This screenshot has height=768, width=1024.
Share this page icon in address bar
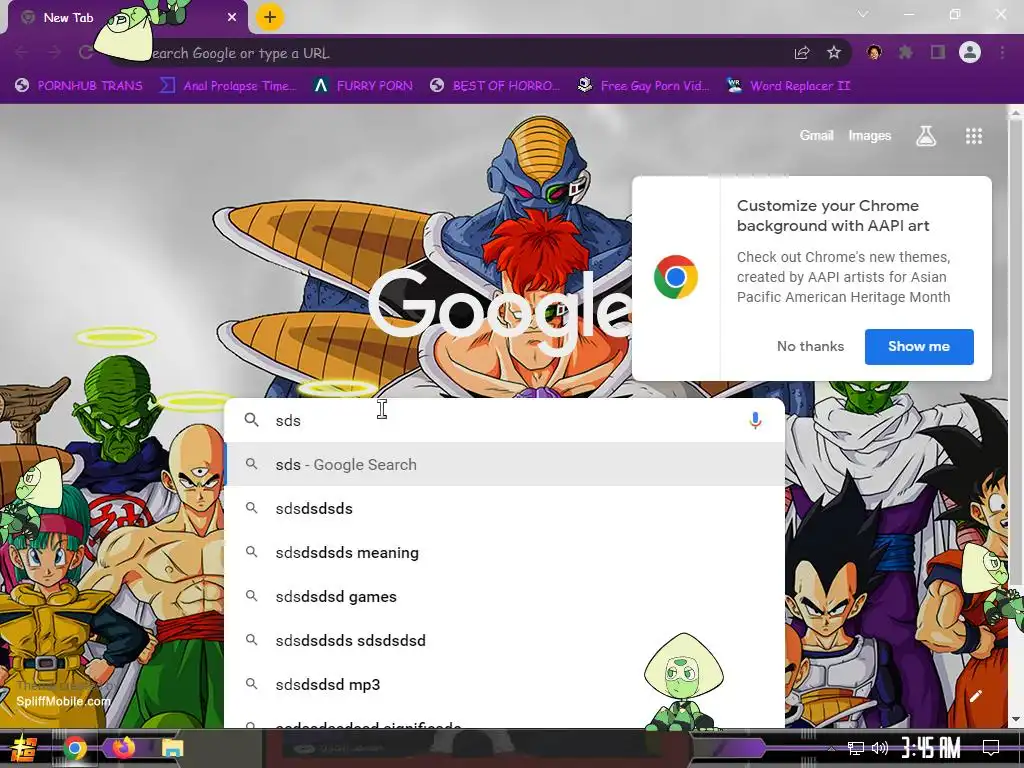pos(802,53)
